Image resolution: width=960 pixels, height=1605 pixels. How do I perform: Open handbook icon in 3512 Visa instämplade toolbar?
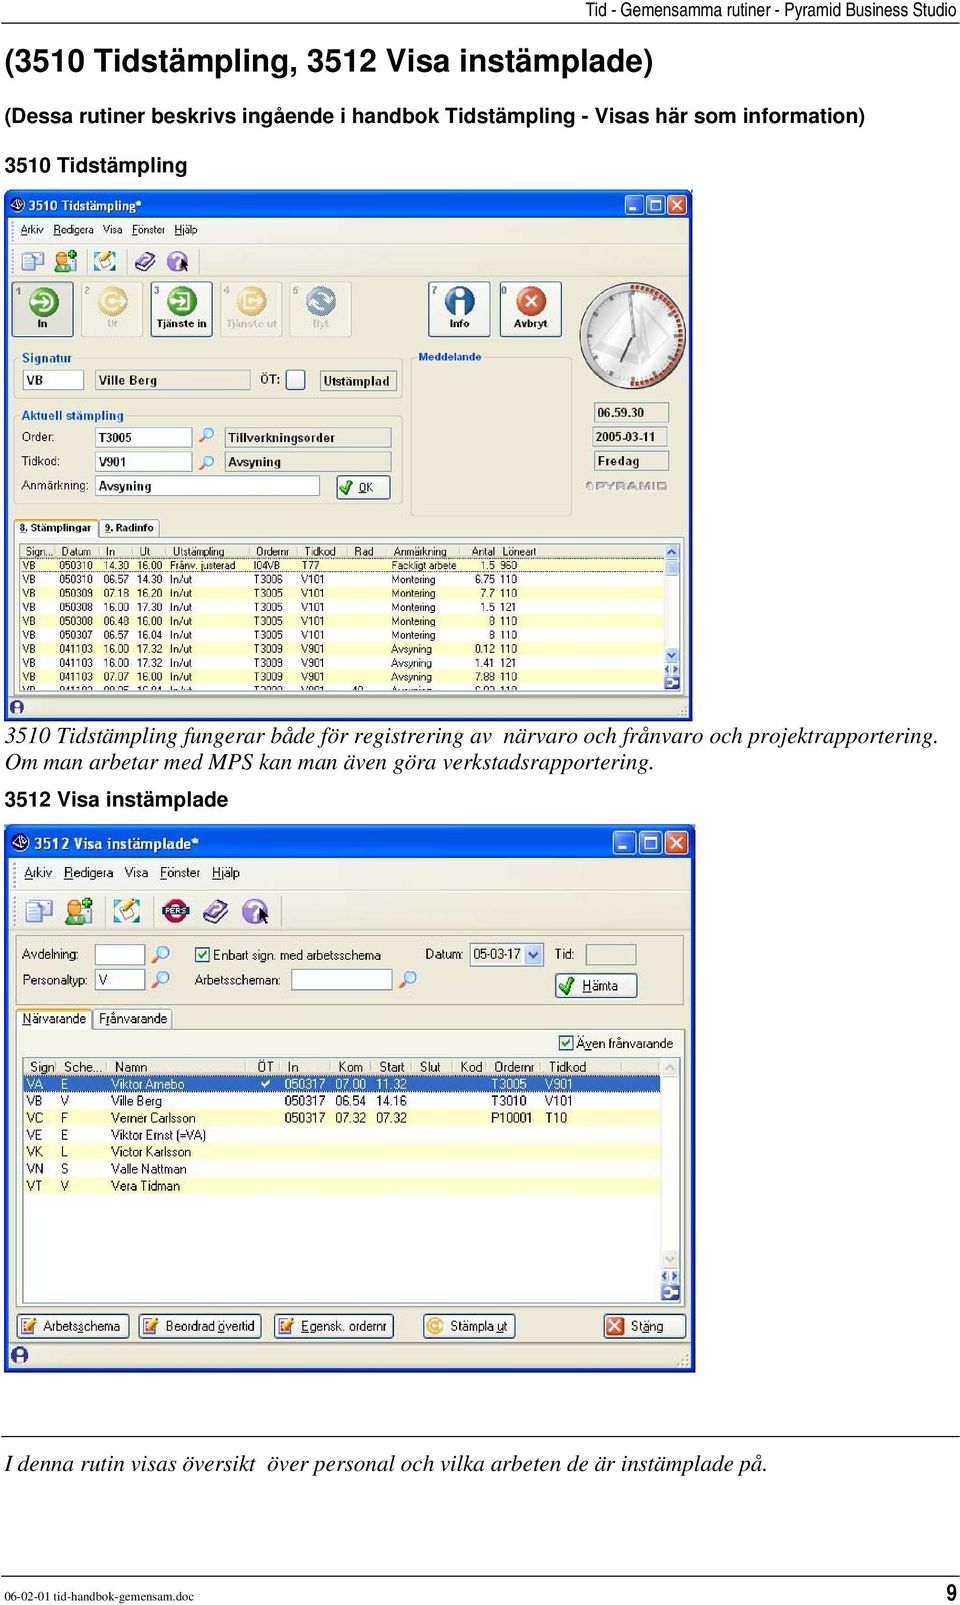pyautogui.click(x=215, y=911)
